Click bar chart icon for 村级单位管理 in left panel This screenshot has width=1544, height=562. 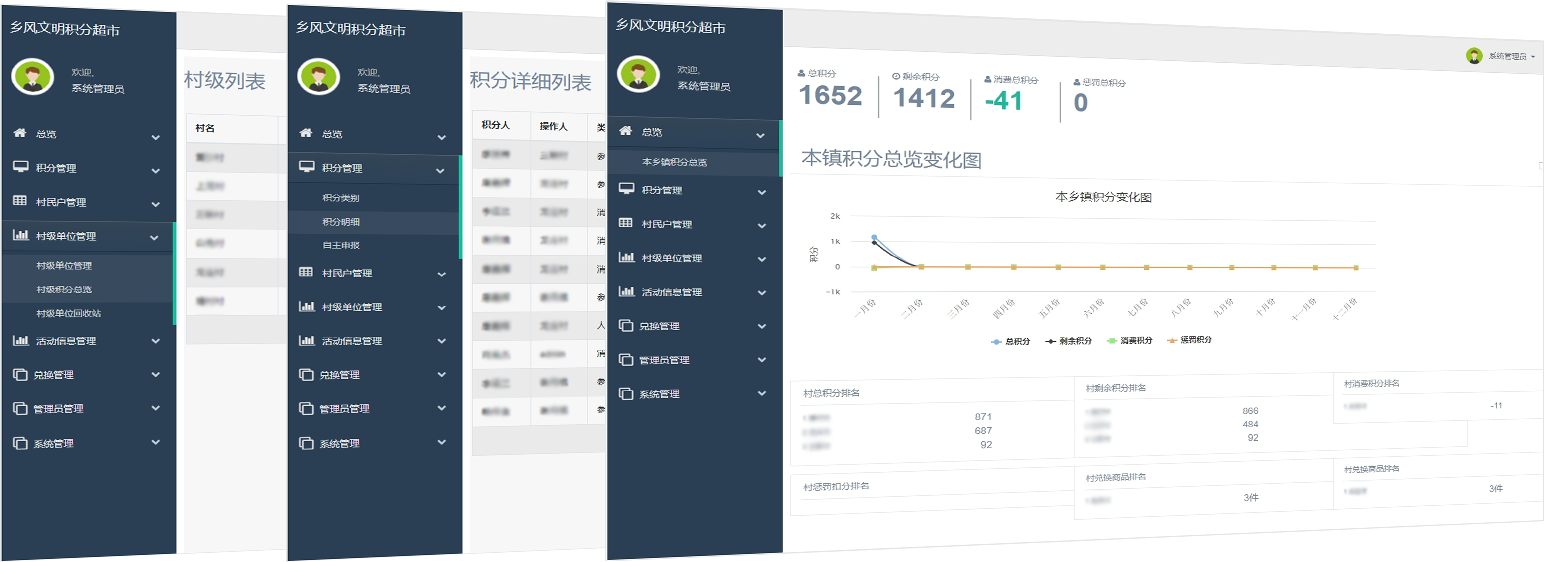click(20, 236)
